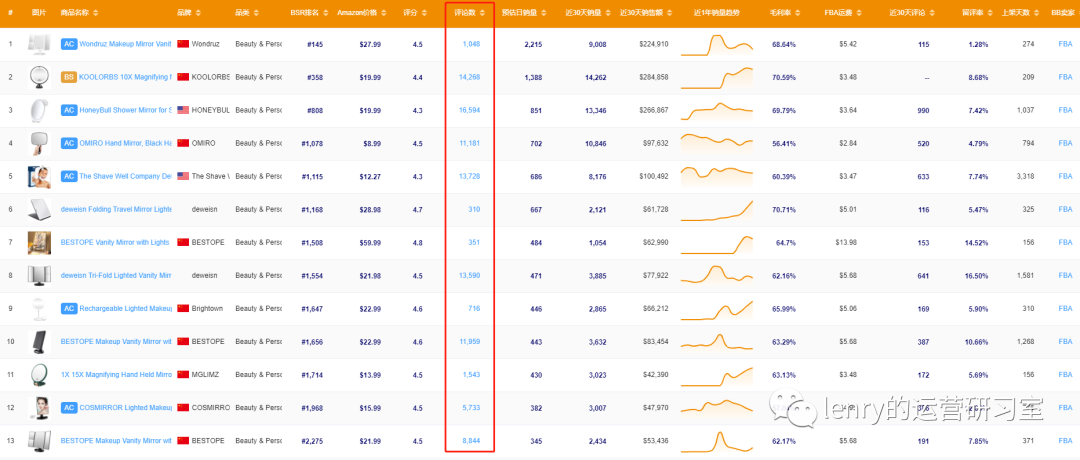The width and height of the screenshot is (1080, 460).
Task: Sort by 商品名称 column arrows
Action: pyautogui.click(x=96, y=13)
